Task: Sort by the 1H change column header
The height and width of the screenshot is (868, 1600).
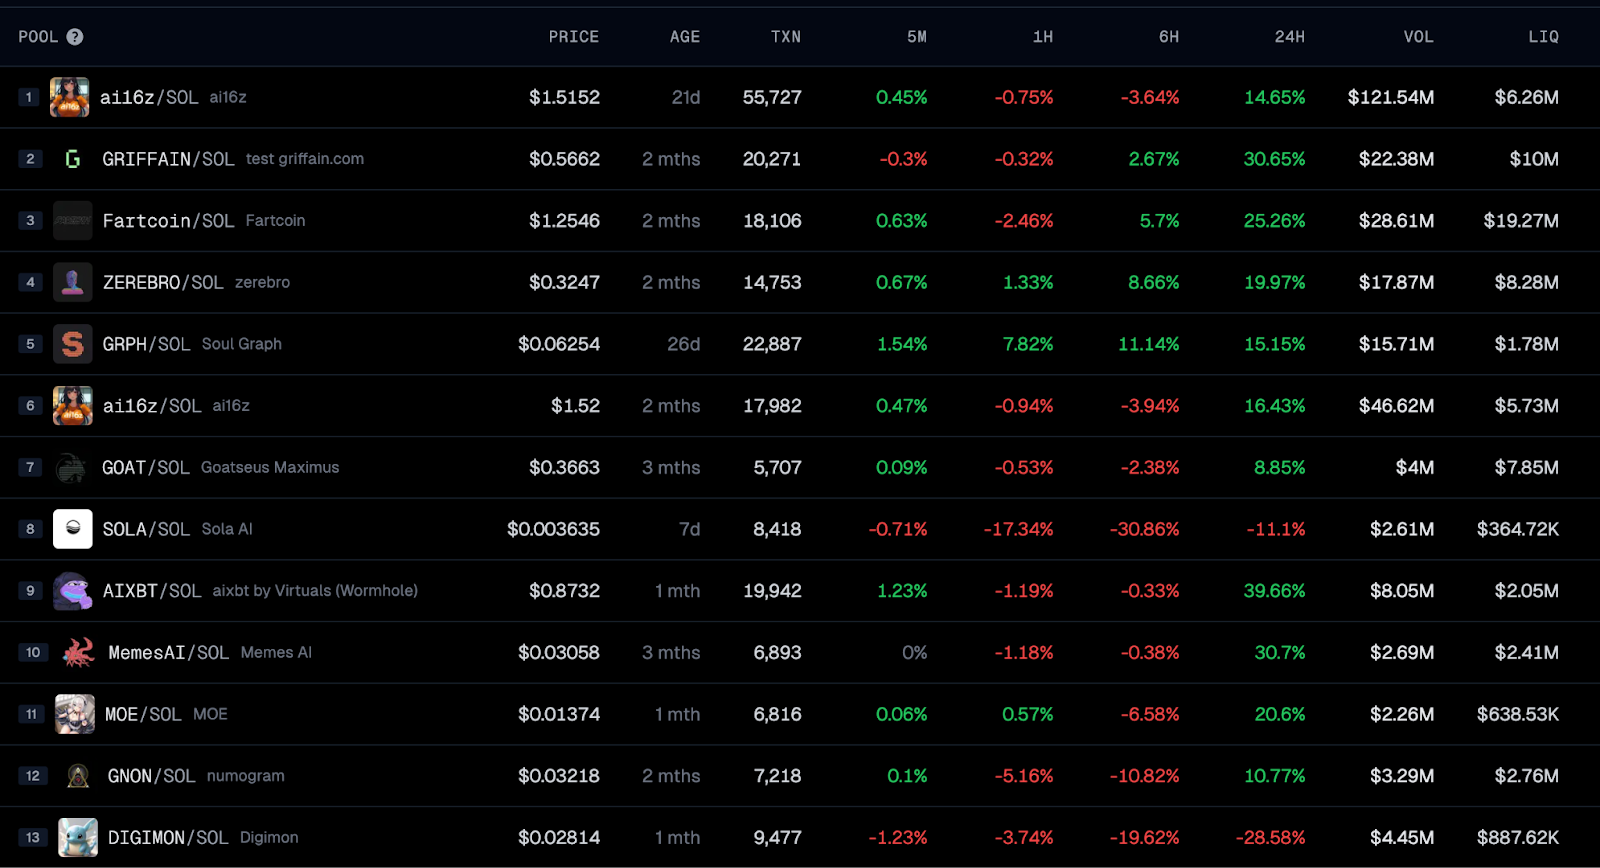Action: click(x=1043, y=37)
